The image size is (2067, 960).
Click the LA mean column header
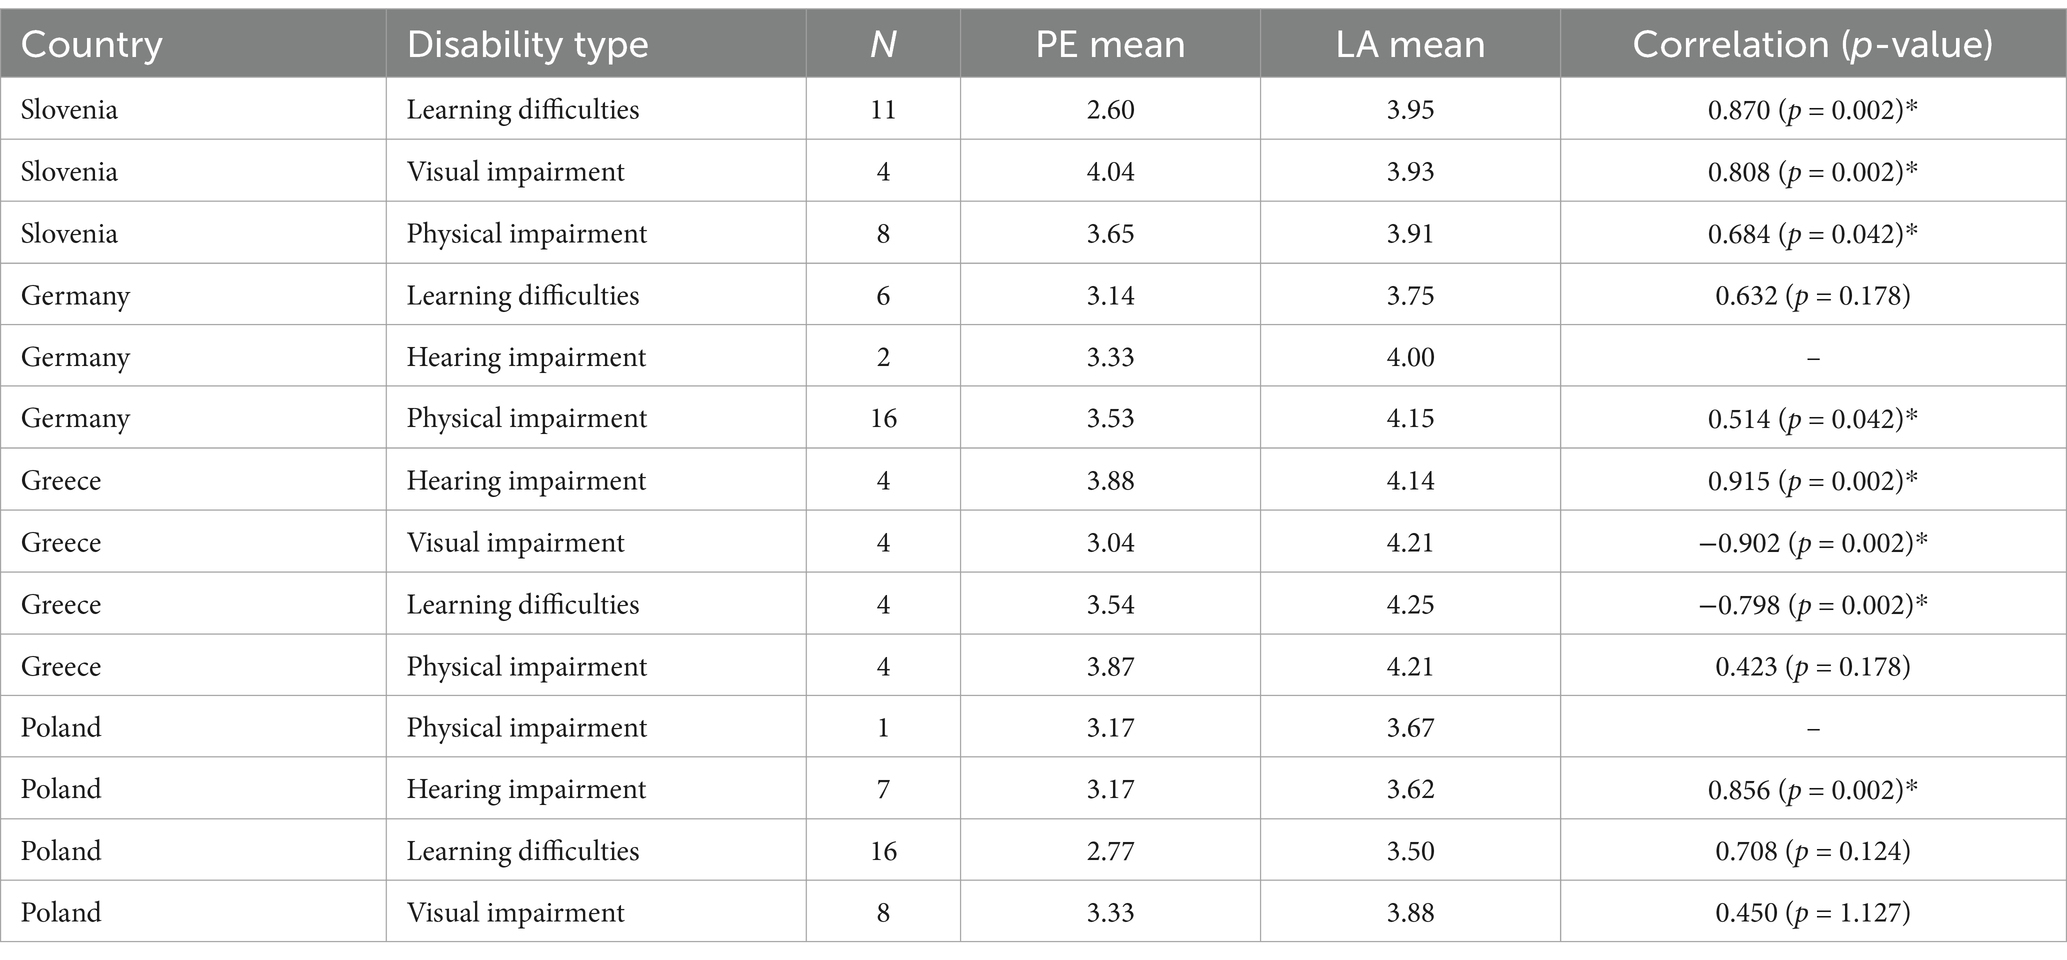pos(1410,45)
